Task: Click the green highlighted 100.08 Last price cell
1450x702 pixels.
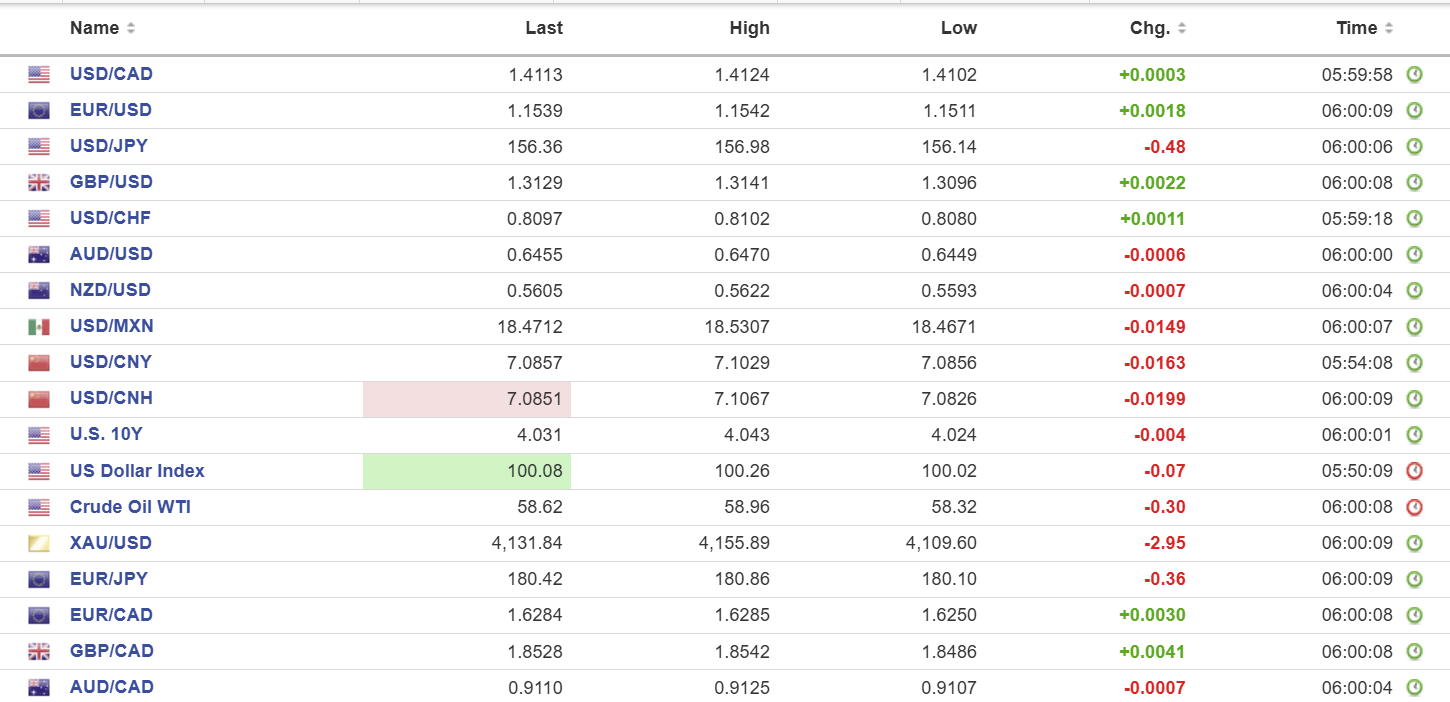Action: tap(467, 471)
